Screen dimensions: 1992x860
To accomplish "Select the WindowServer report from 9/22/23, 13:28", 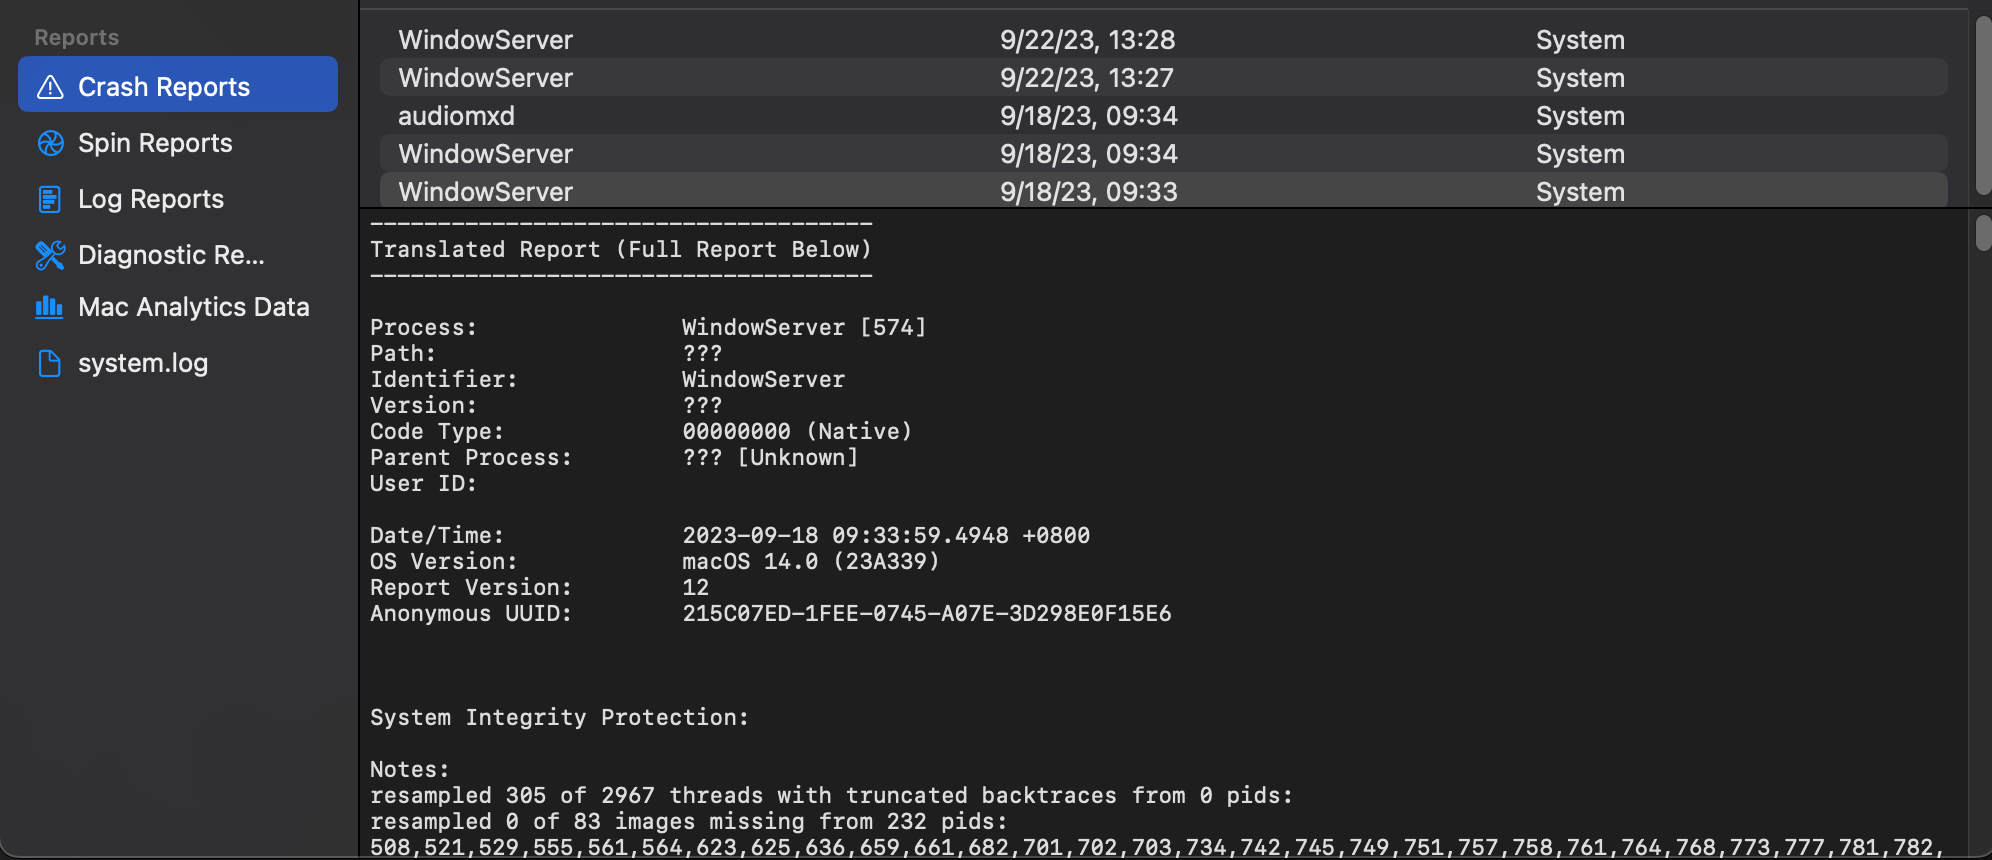I will 1164,40.
